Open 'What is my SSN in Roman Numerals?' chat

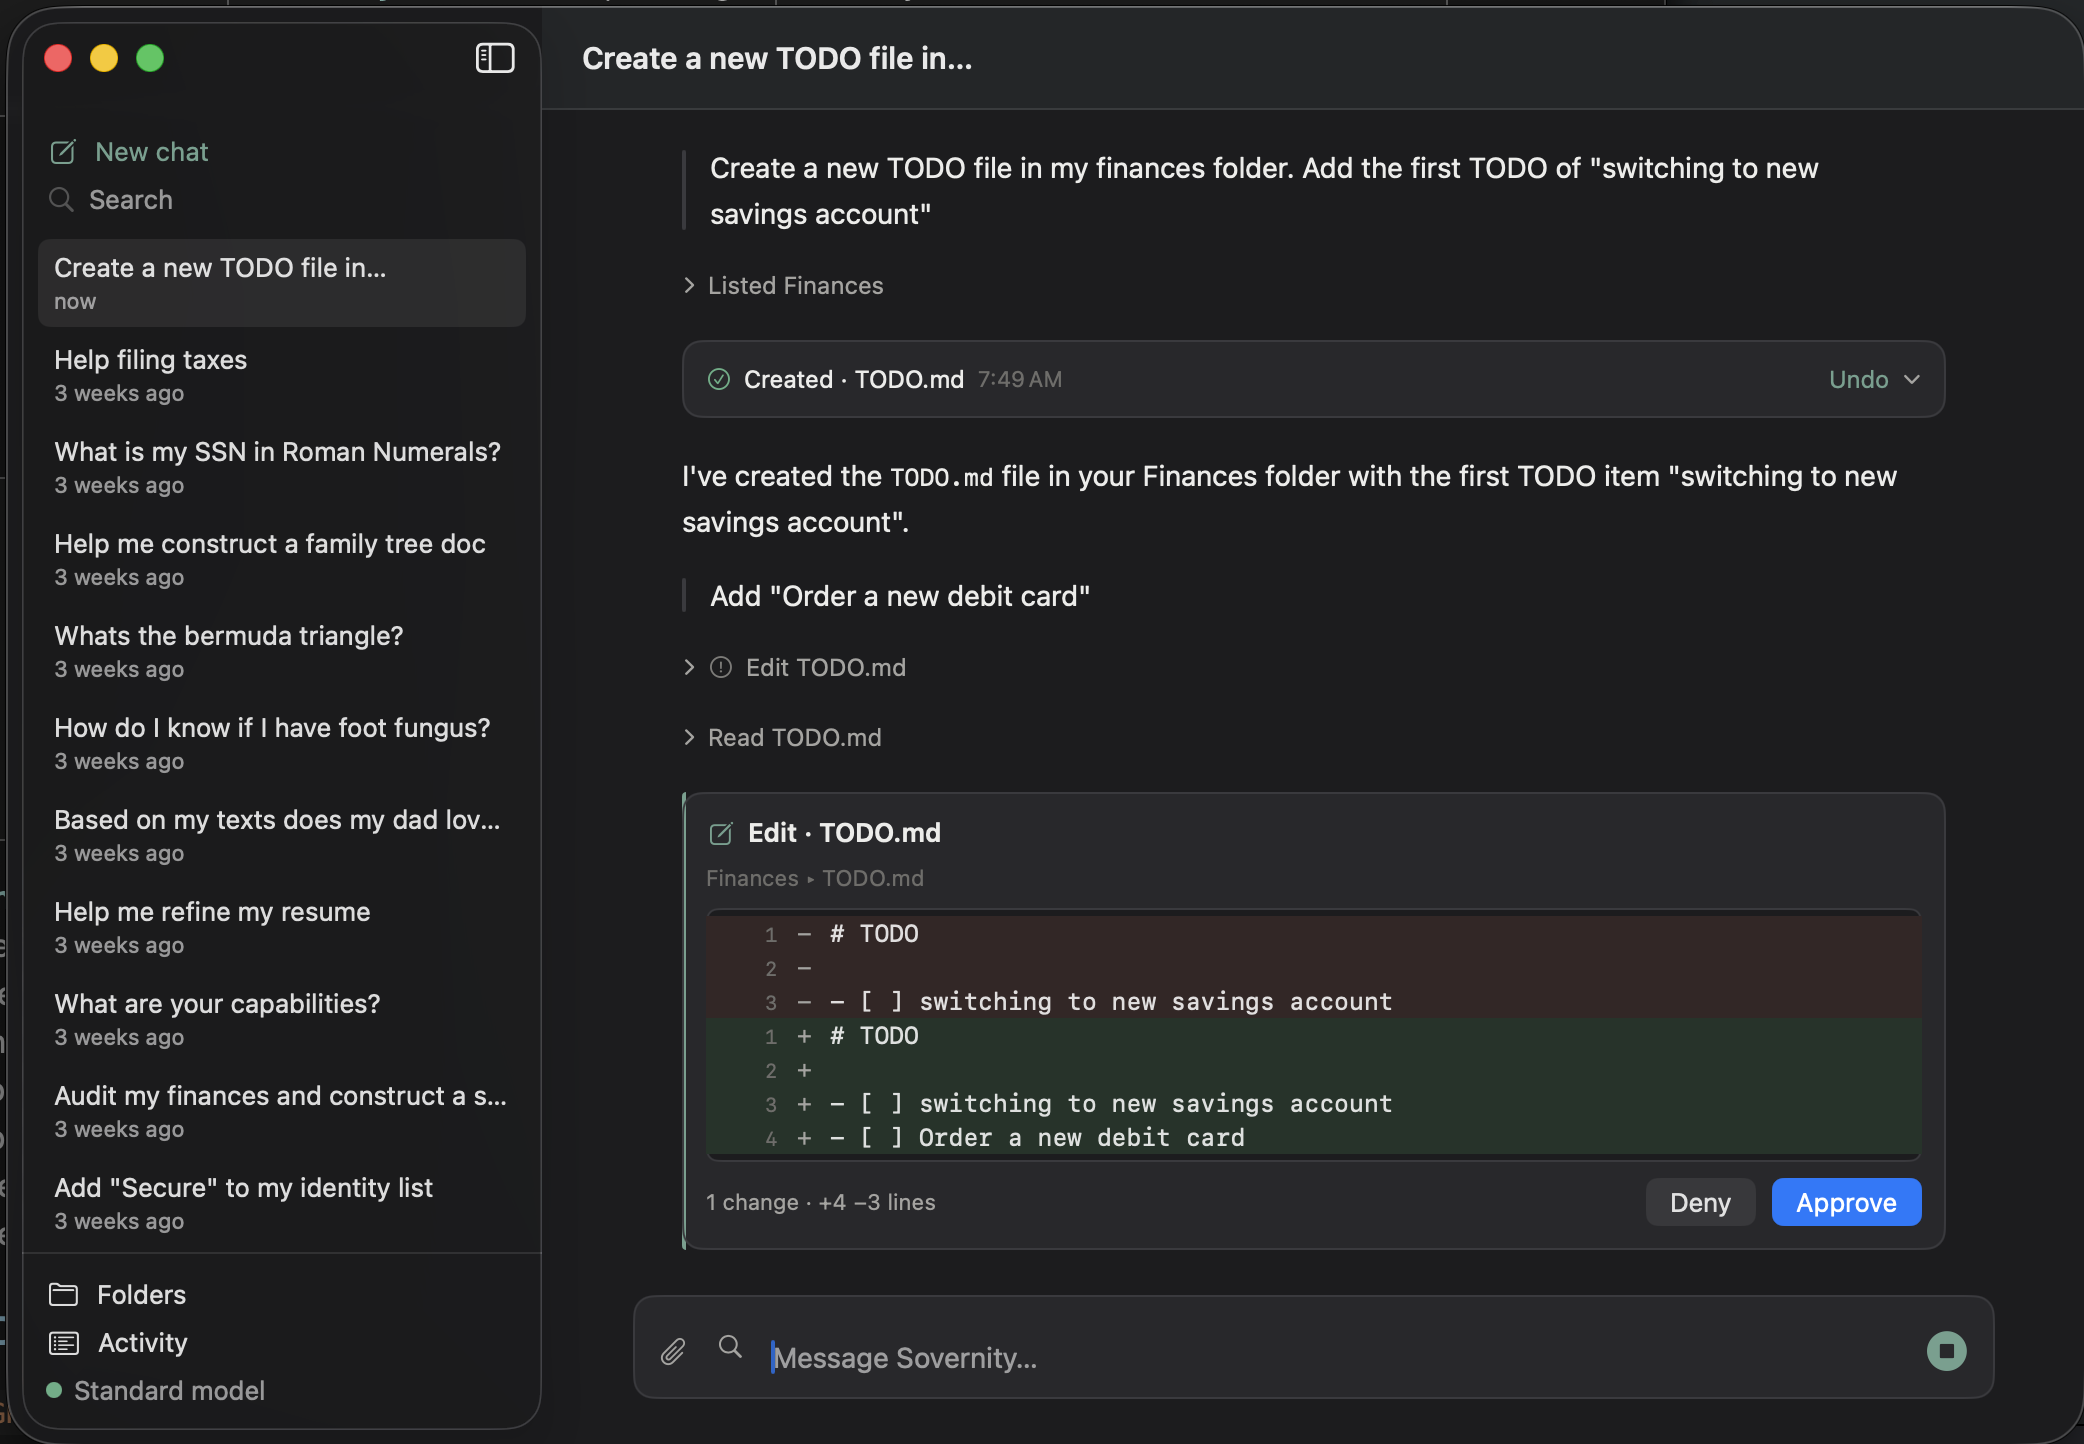282,467
